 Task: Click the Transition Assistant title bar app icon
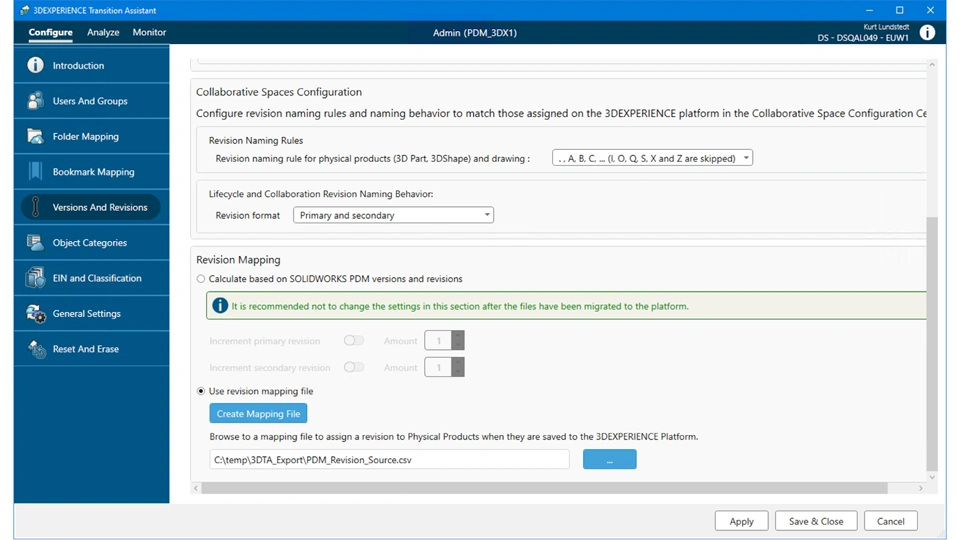(24, 10)
